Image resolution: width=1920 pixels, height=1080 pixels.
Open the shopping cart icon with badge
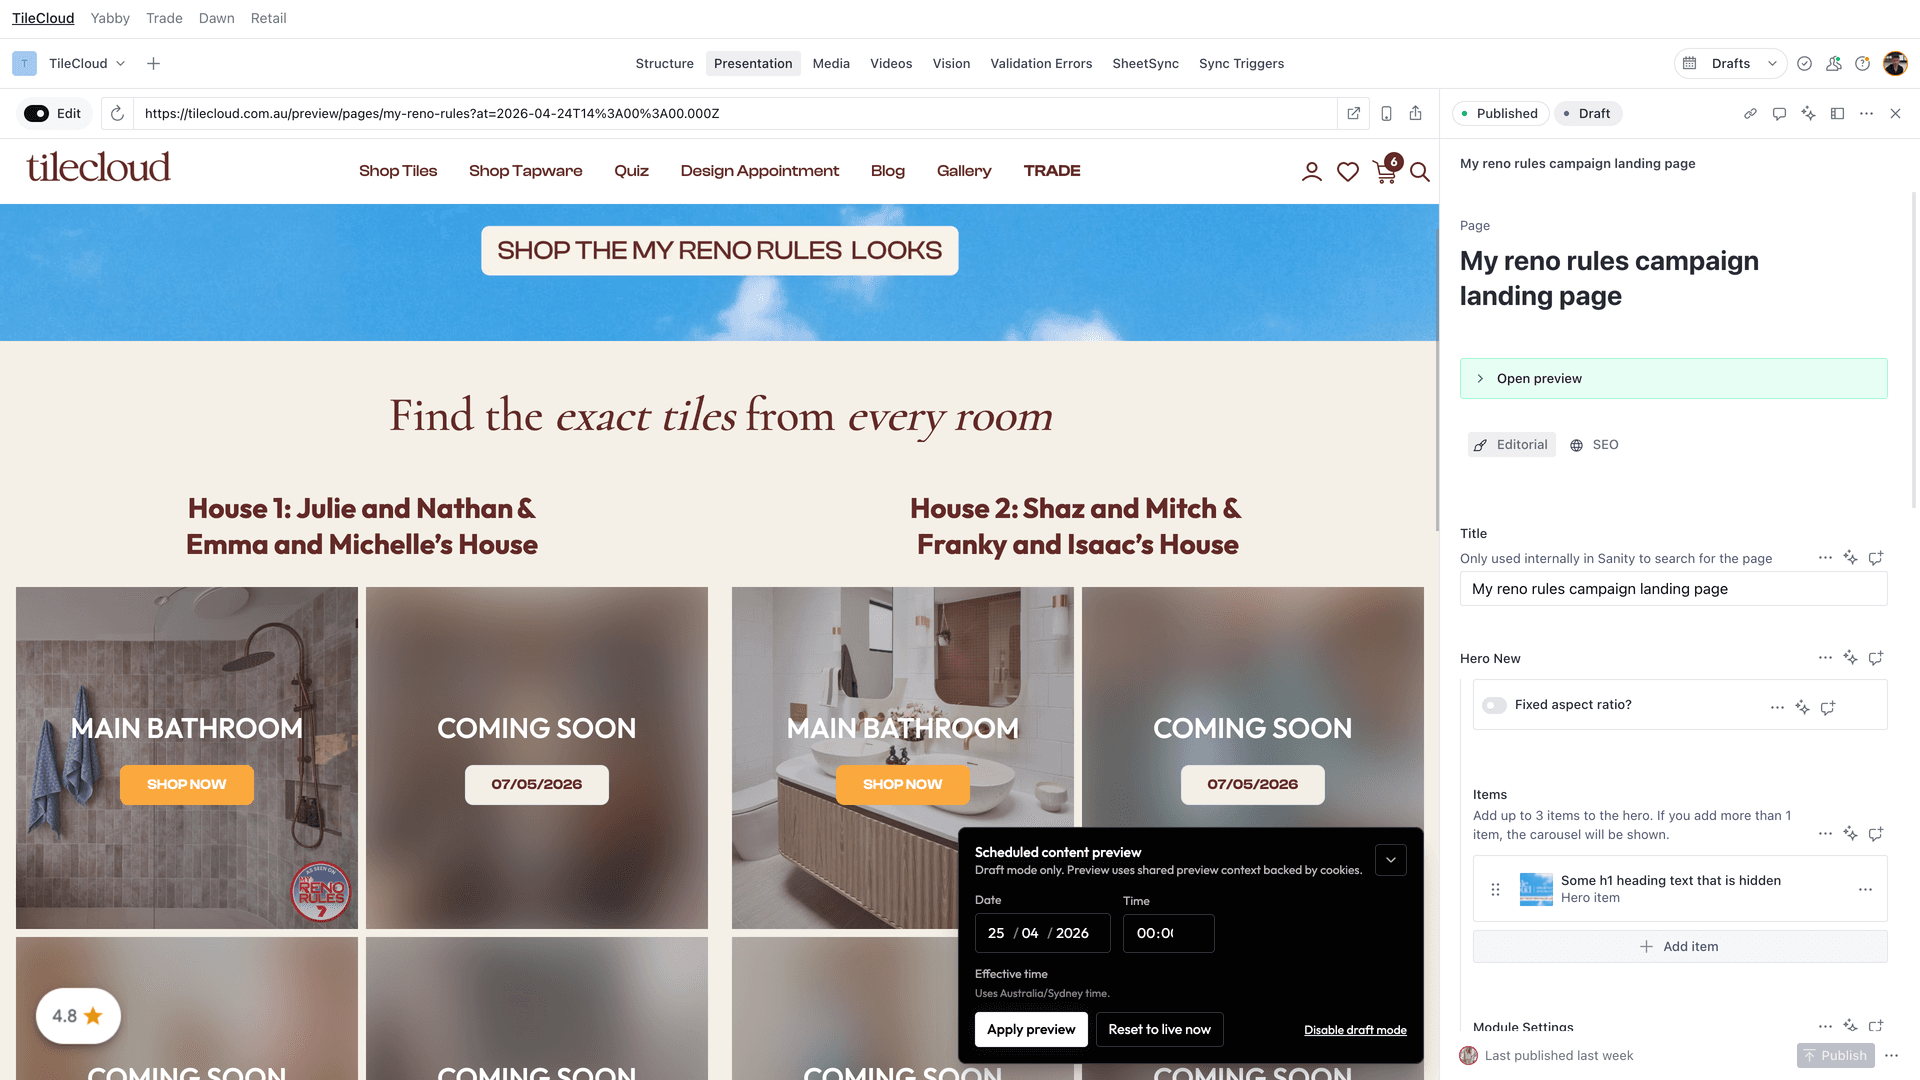click(1387, 170)
